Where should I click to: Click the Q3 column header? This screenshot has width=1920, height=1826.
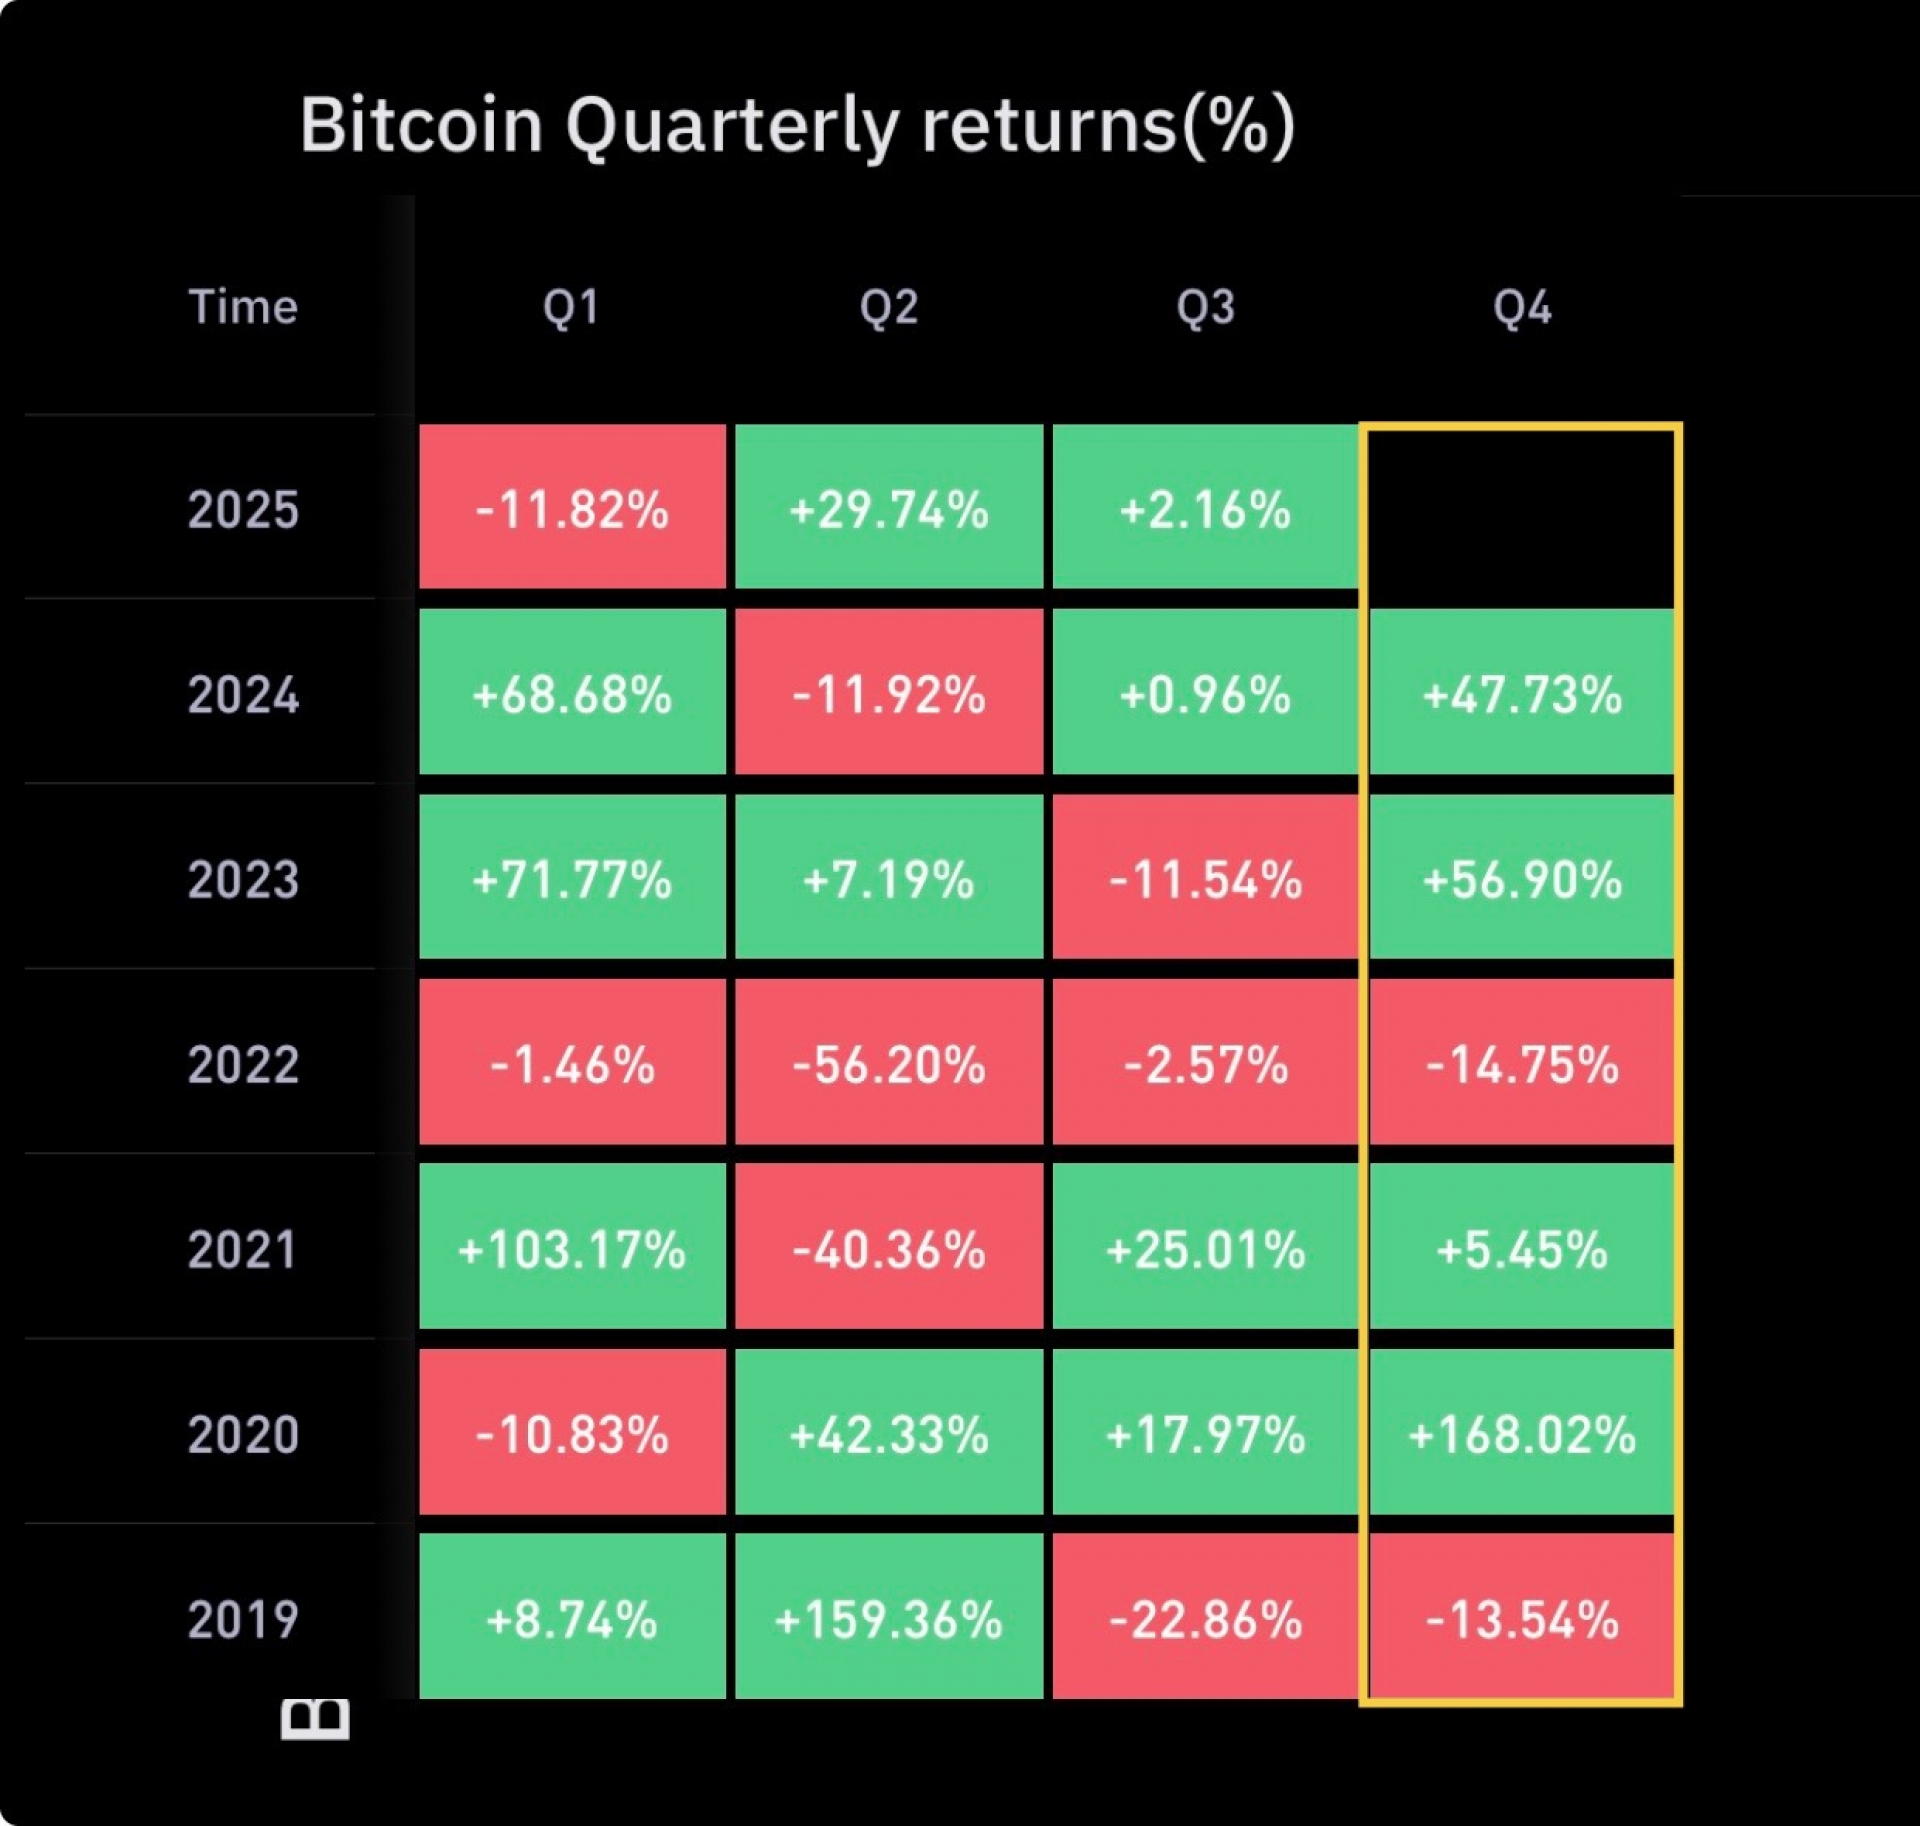(x=1205, y=307)
